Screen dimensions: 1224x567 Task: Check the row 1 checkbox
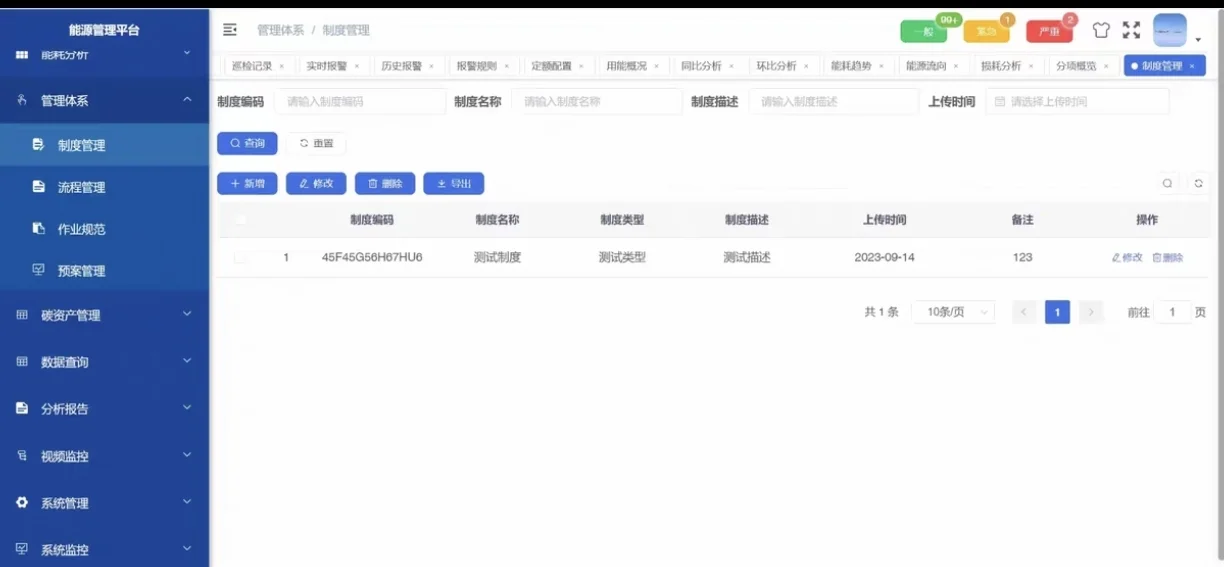240,258
